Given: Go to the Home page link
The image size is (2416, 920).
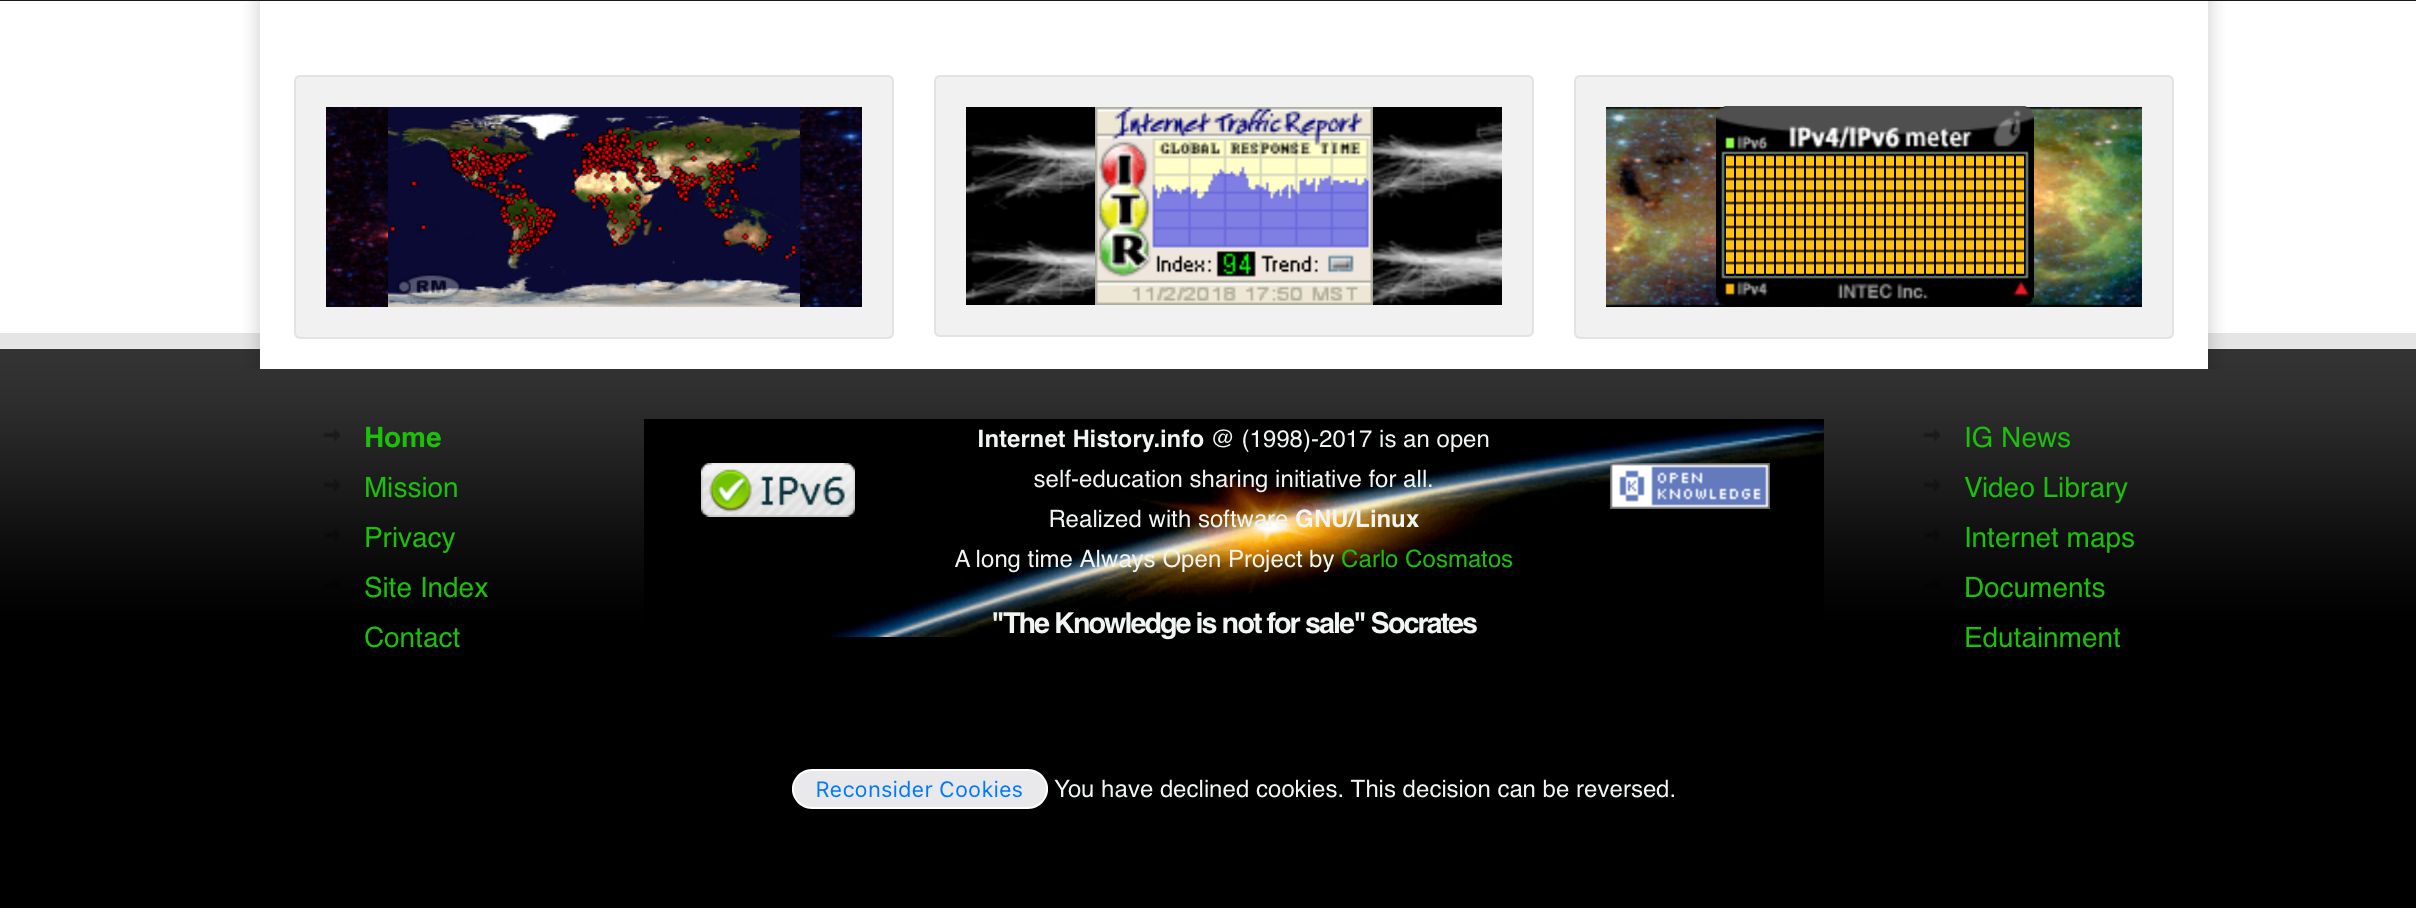Looking at the screenshot, I should pyautogui.click(x=402, y=438).
